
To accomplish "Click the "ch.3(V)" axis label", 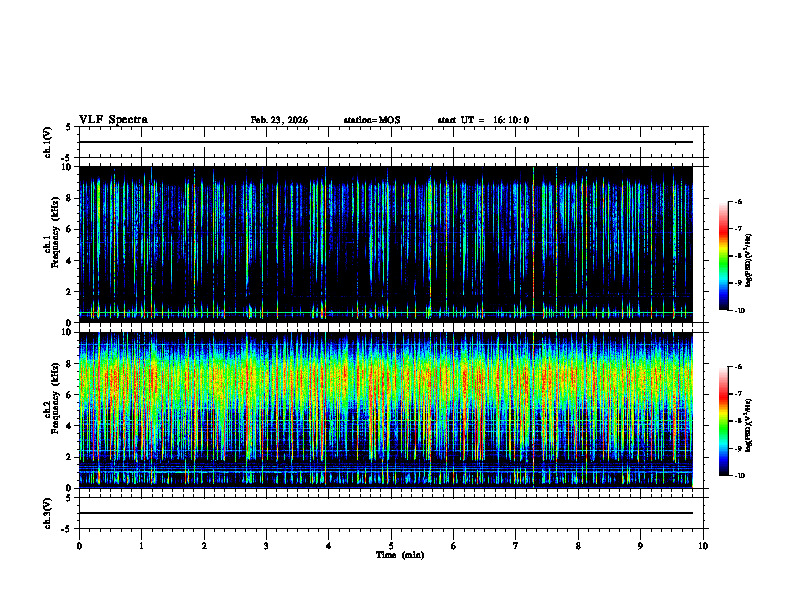I will point(48,513).
